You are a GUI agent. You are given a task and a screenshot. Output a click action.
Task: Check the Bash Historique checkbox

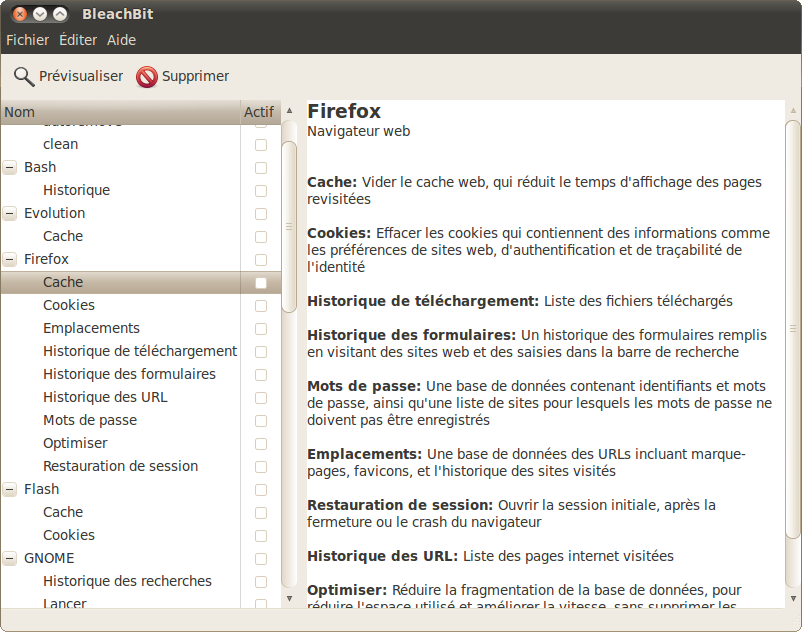(261, 191)
